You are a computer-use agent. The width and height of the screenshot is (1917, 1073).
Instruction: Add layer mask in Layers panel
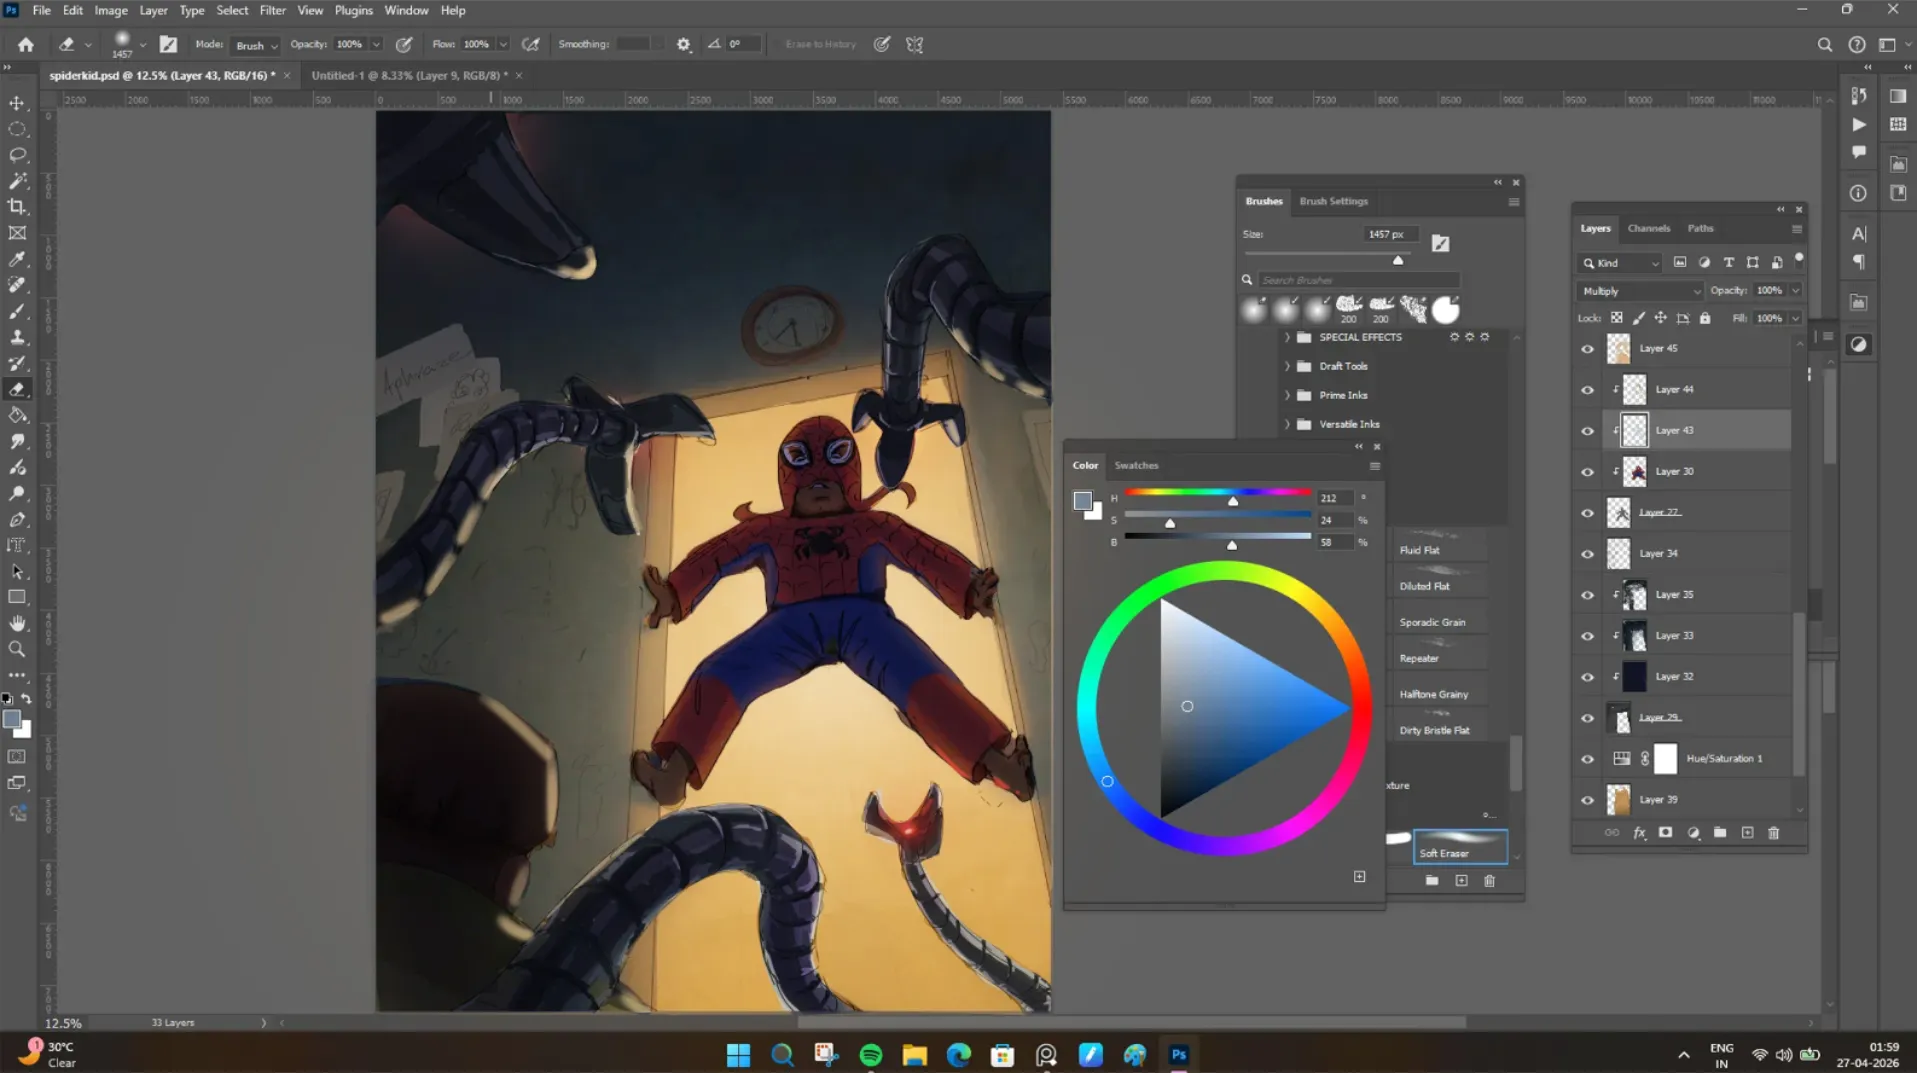pos(1666,833)
